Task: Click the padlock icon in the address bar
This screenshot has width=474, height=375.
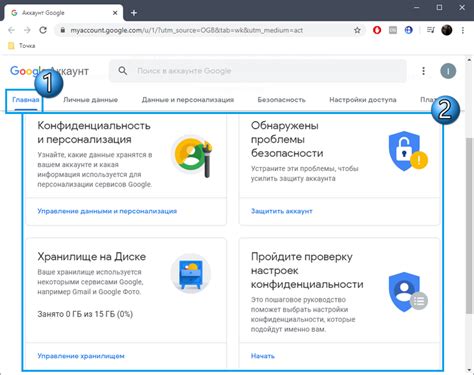Action: pyautogui.click(x=63, y=30)
